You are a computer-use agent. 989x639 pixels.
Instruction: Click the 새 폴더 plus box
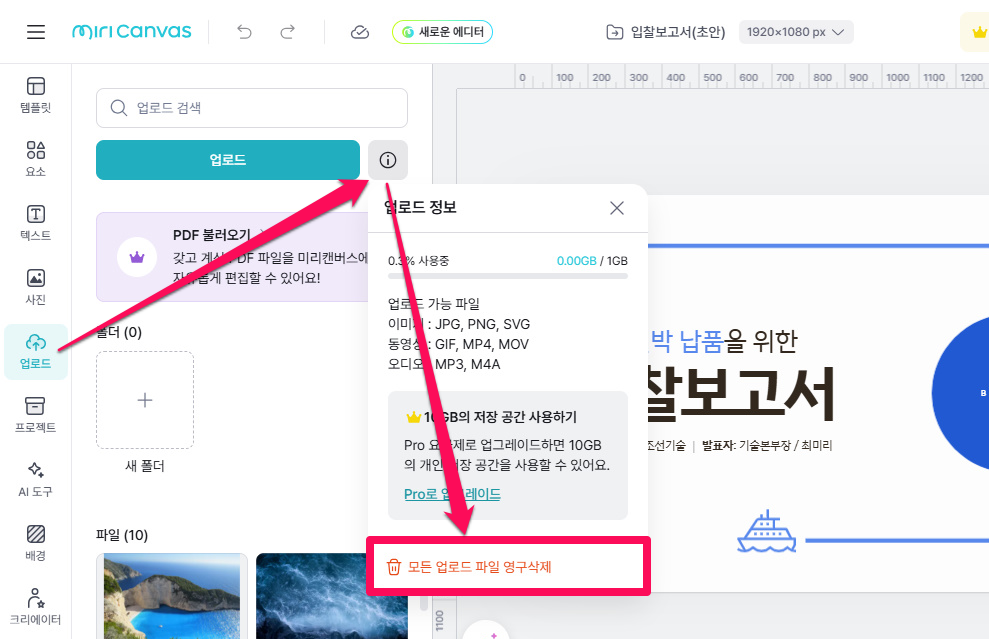(145, 400)
